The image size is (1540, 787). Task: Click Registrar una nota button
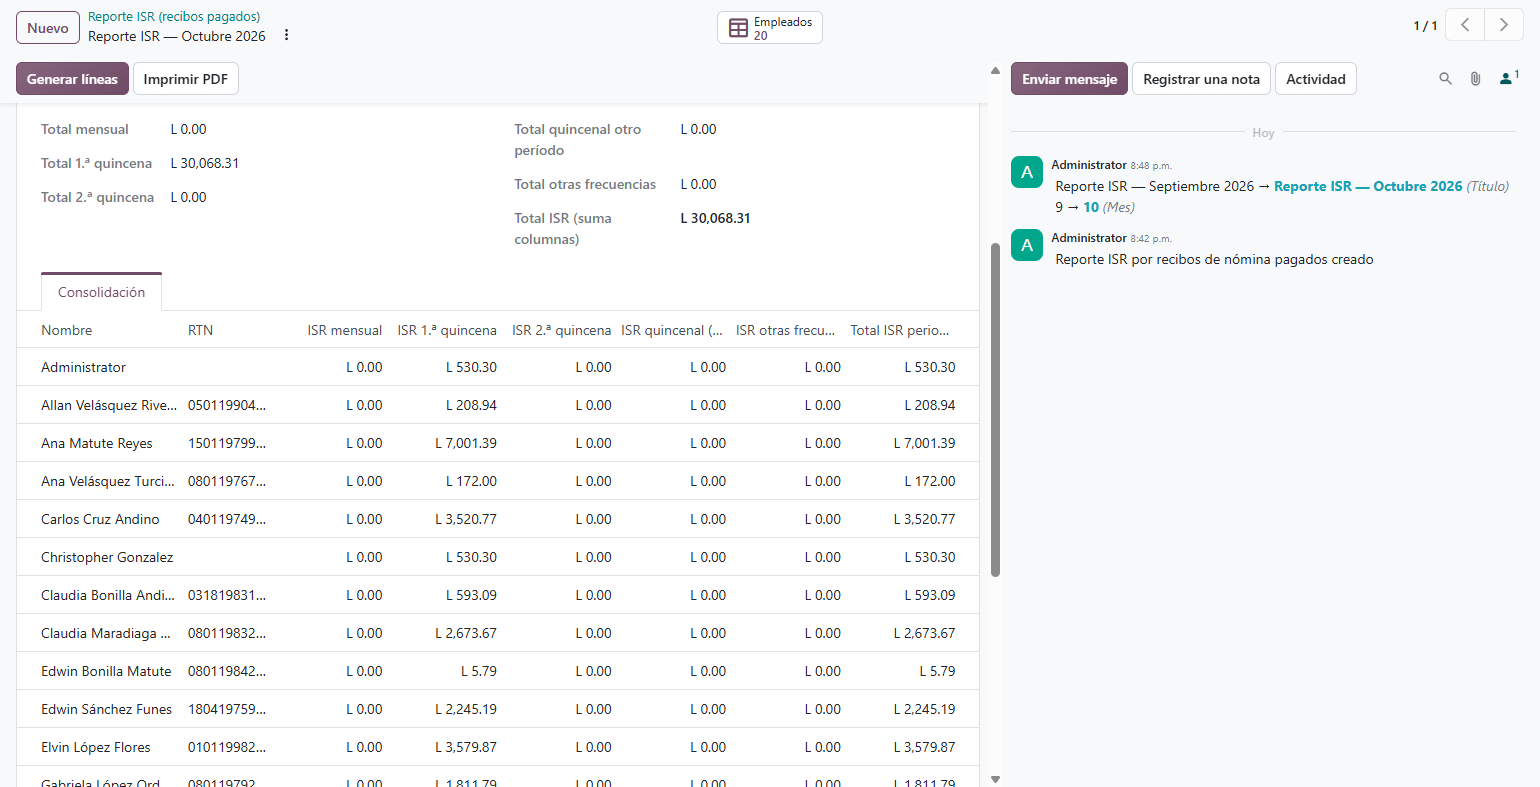tap(1201, 79)
